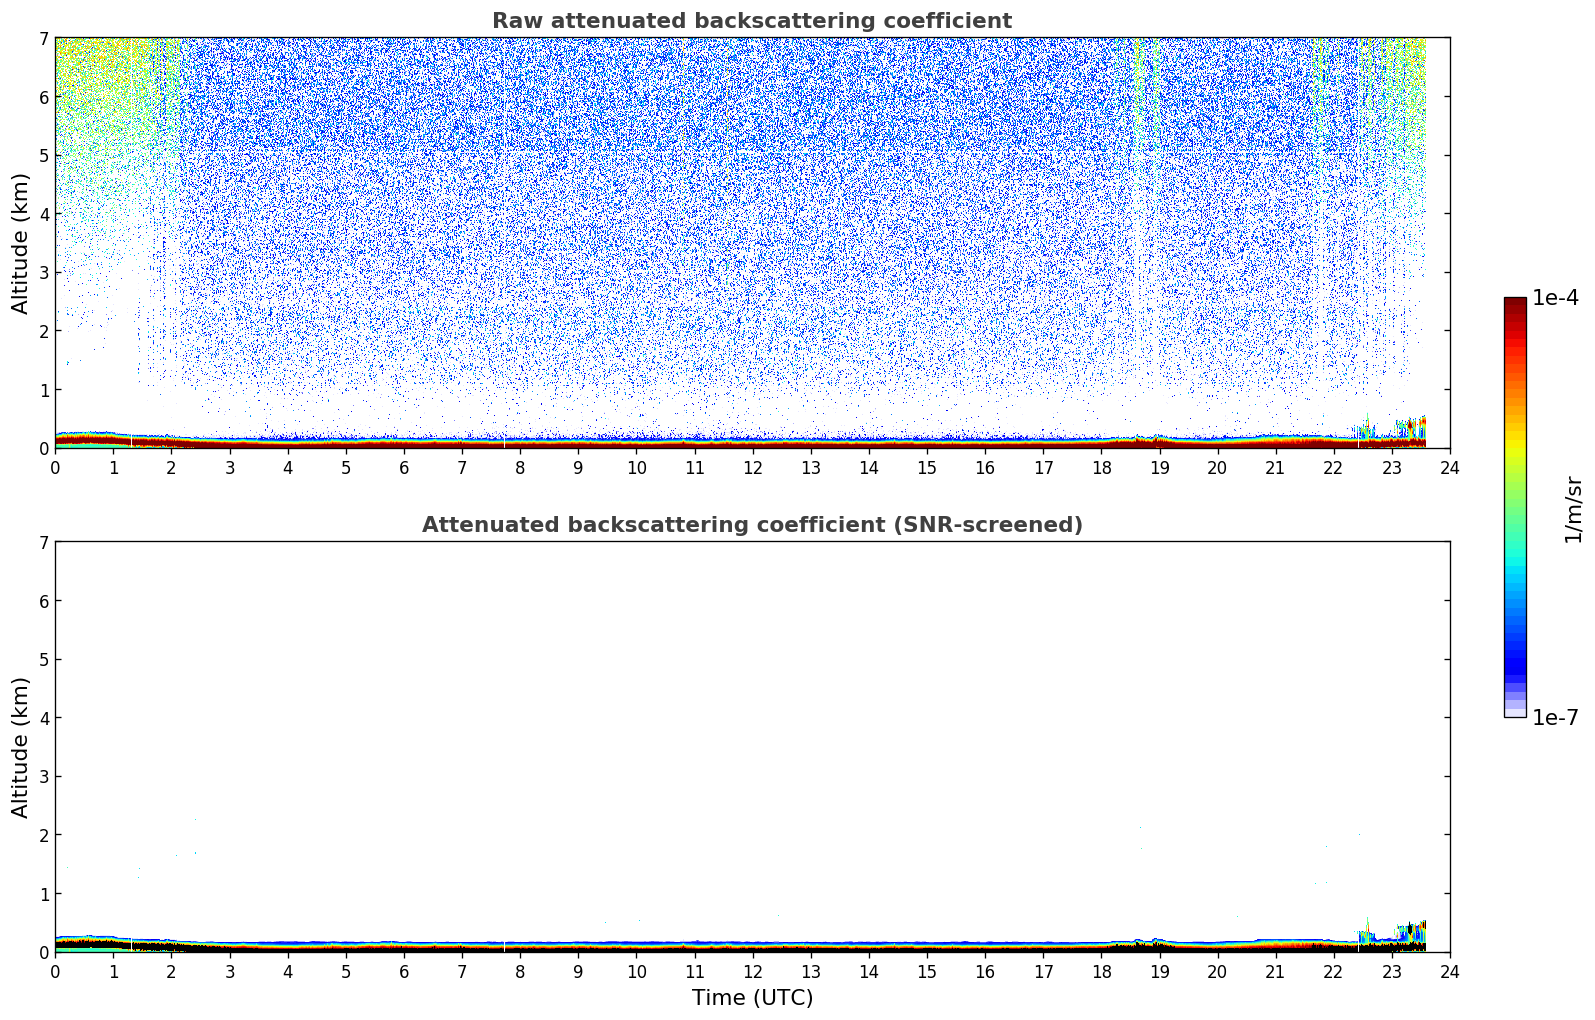The image size is (1595, 1020).
Task: Click the "Raw attenuated backscattering coefficient" title
Action: tap(751, 21)
